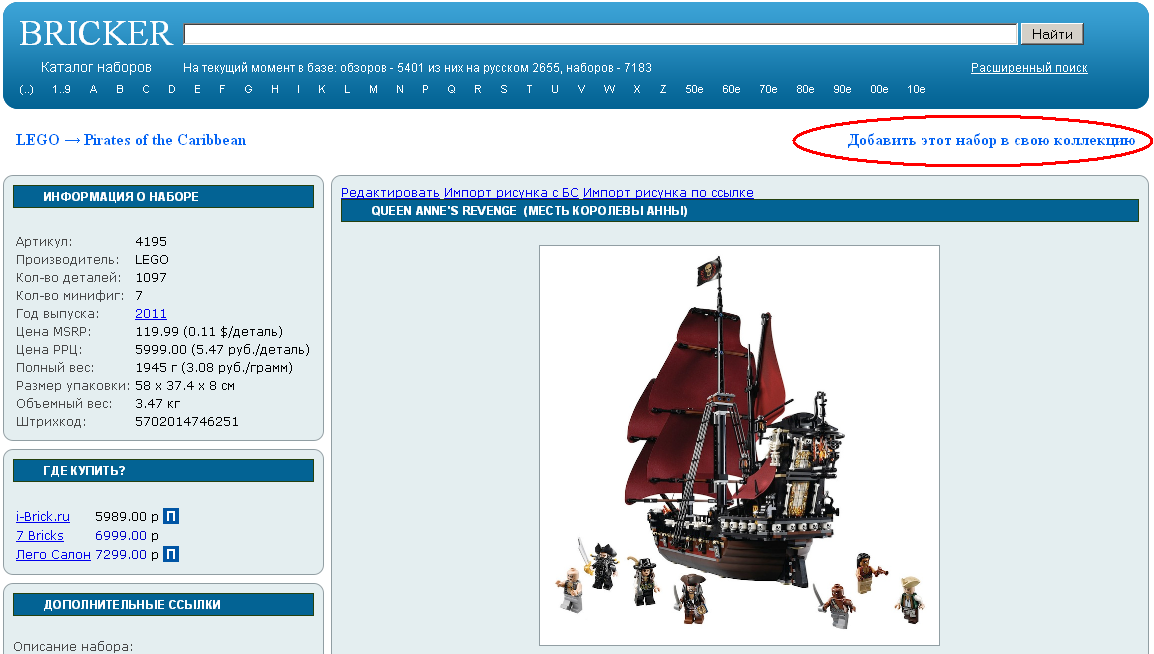Viewport: 1154px width, 654px height.
Task: Click piece count value 1097
Action: pyautogui.click(x=151, y=277)
